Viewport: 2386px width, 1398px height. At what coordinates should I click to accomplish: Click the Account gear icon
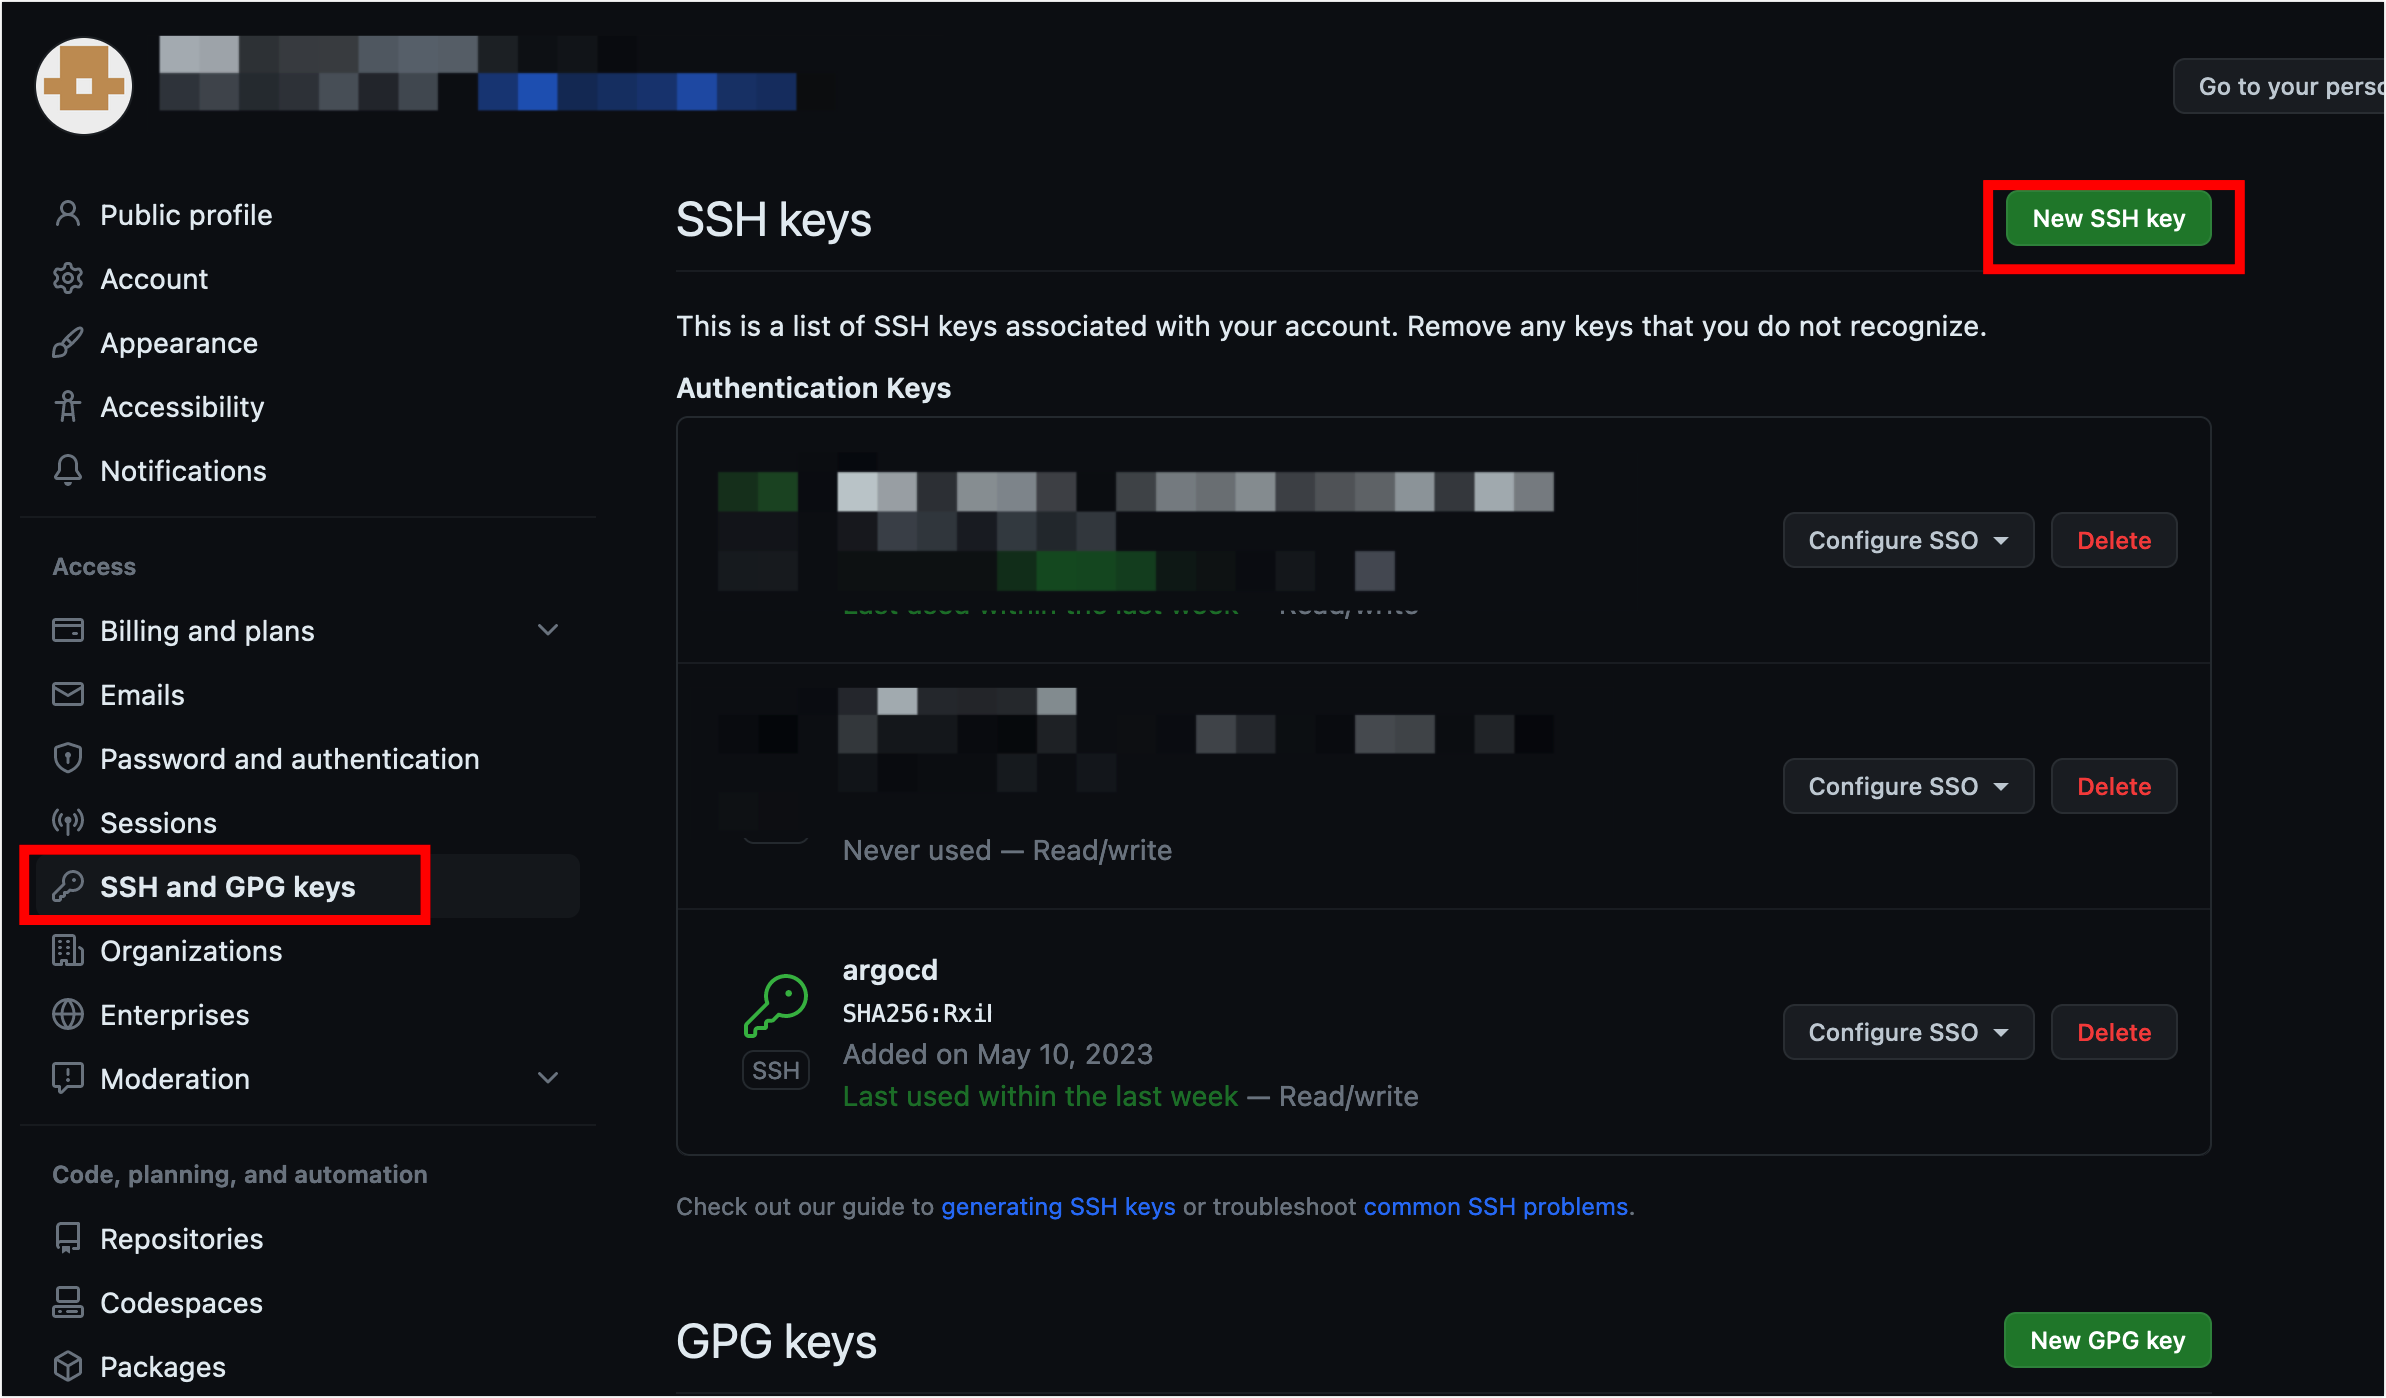click(68, 278)
